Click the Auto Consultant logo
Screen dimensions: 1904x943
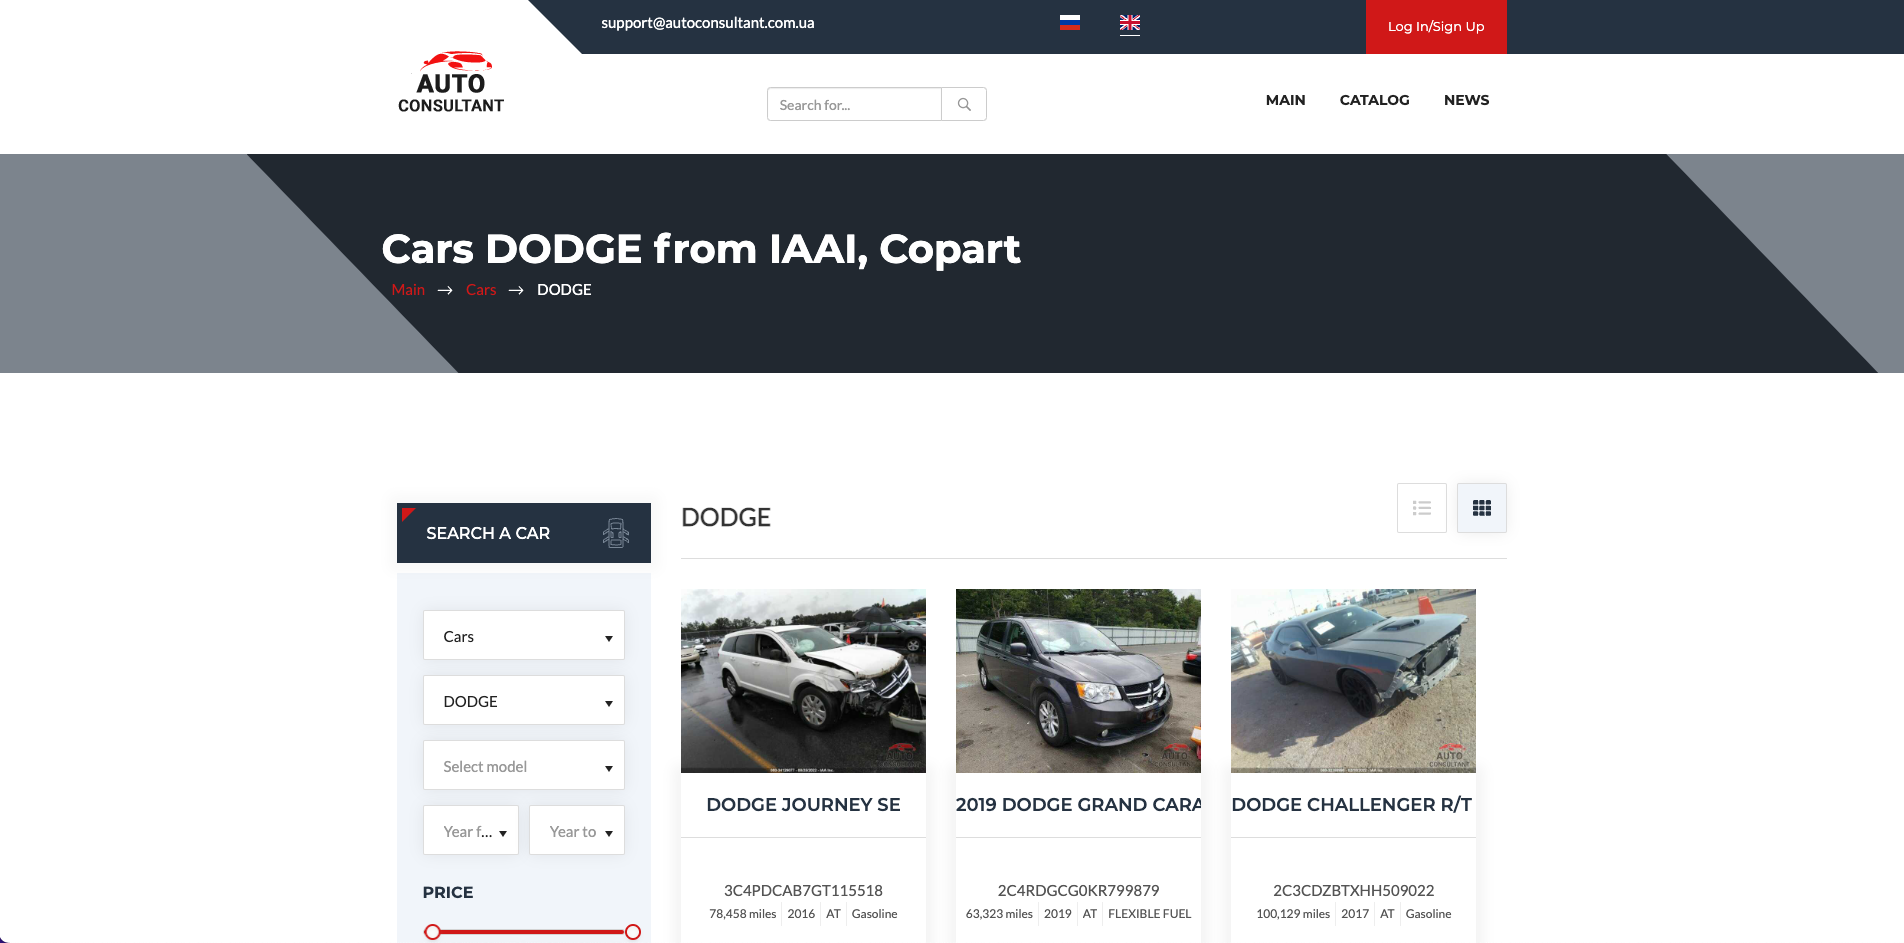click(x=451, y=80)
